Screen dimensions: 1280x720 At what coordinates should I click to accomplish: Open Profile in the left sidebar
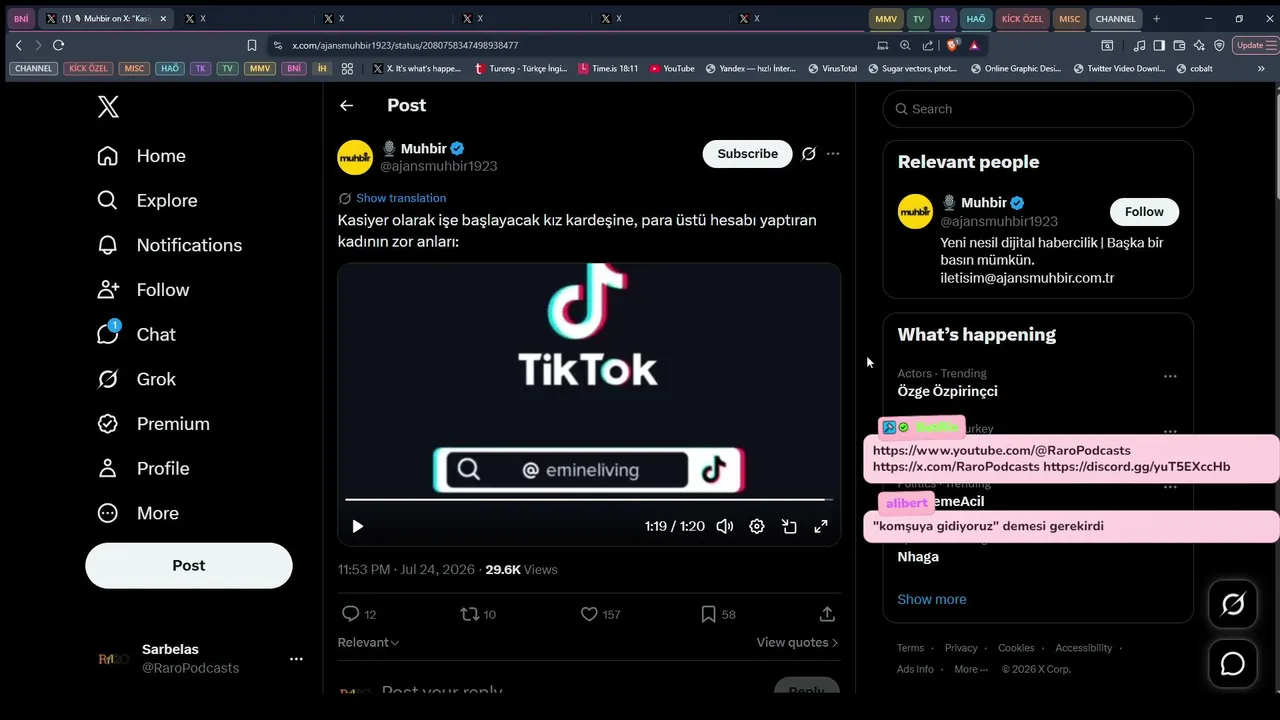(142, 468)
